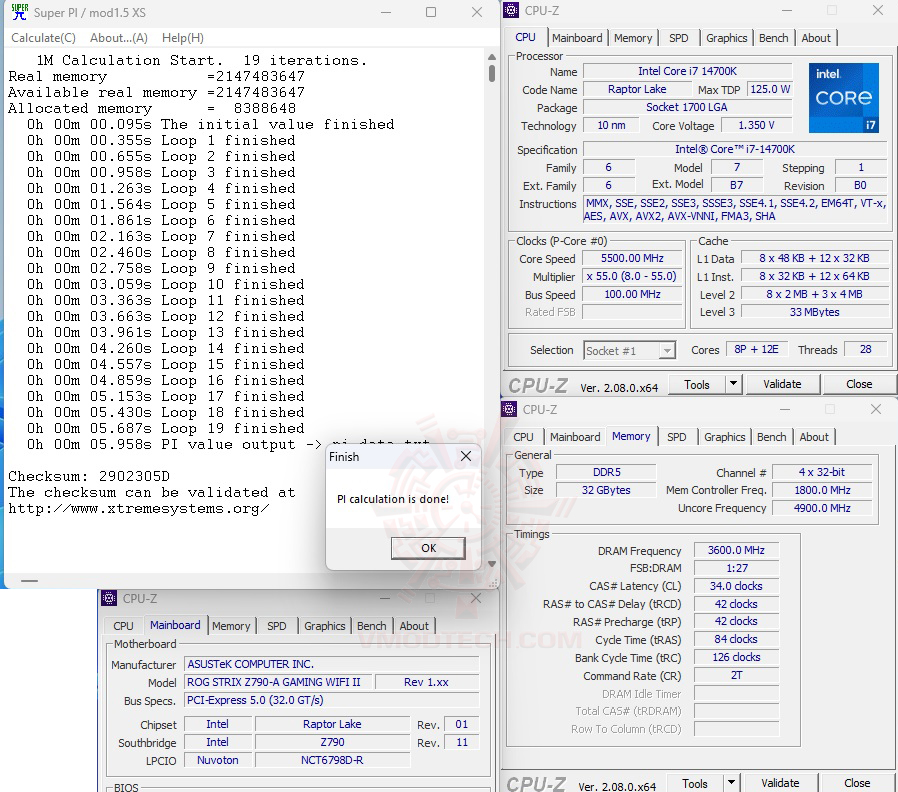Click Tools button in top CPU-Z window

696,384
